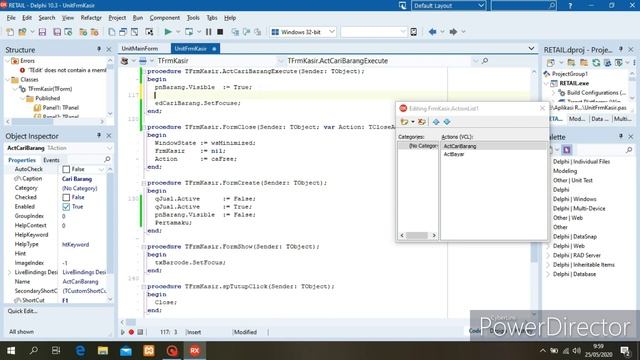The height and width of the screenshot is (360, 640).
Task: Click the New Items toolbar icon
Action: point(10,32)
